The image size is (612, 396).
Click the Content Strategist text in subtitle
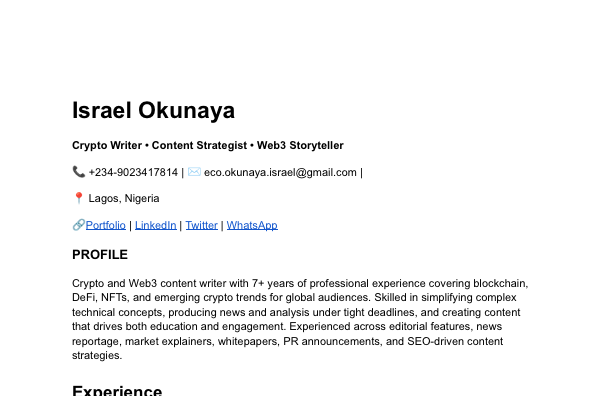point(199,146)
